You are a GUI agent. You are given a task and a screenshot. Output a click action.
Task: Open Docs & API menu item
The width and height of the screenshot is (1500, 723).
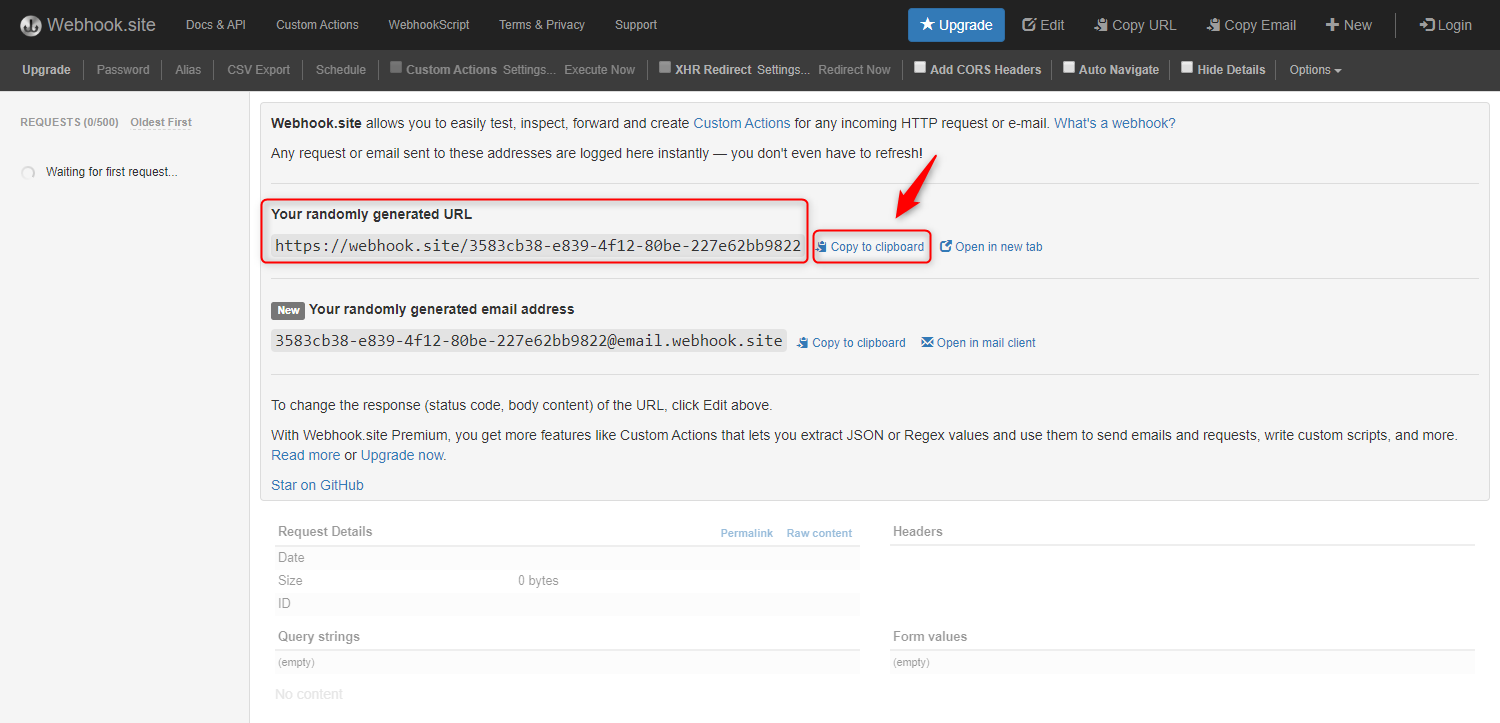pyautogui.click(x=215, y=25)
